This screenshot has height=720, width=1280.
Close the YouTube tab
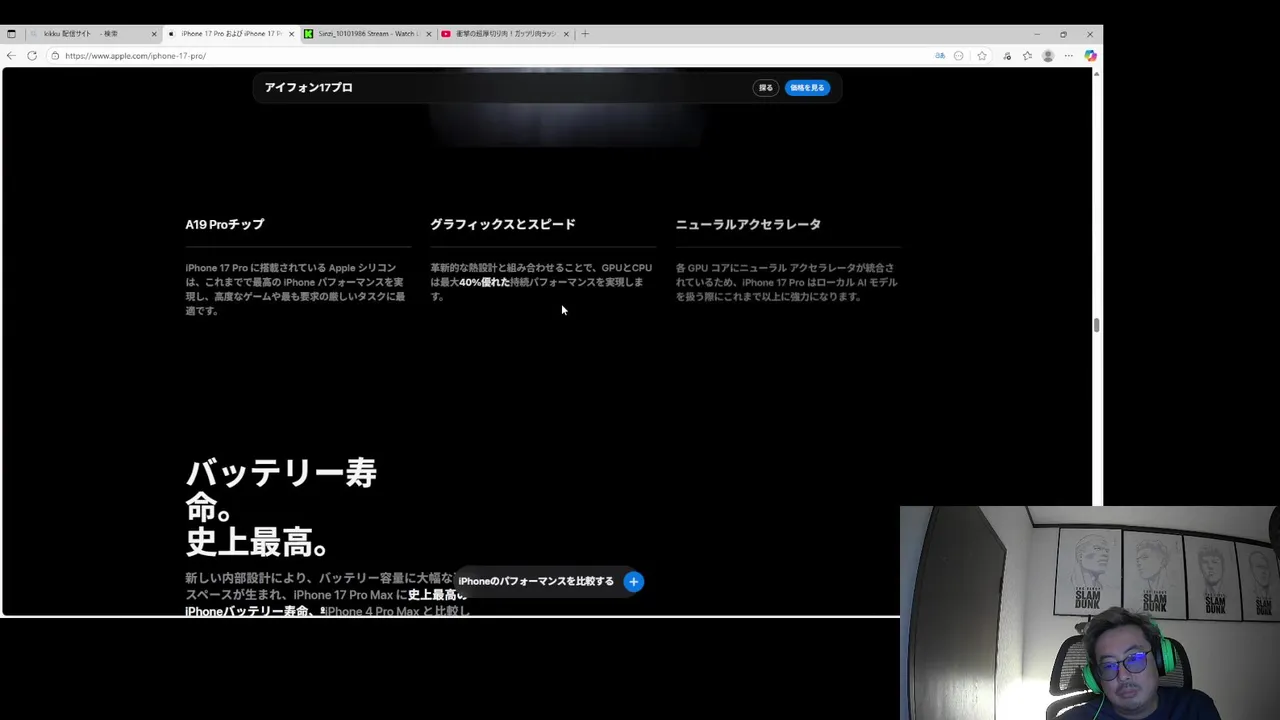pos(566,34)
